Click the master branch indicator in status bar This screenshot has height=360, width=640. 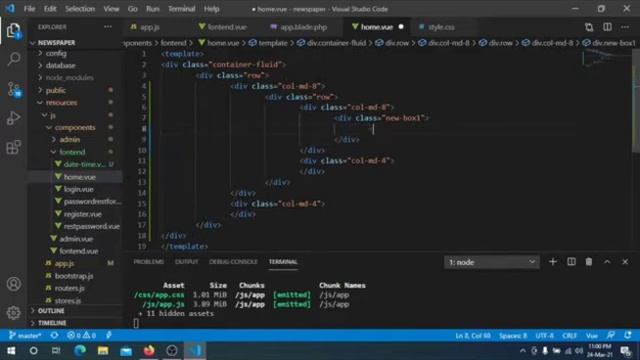pos(25,336)
